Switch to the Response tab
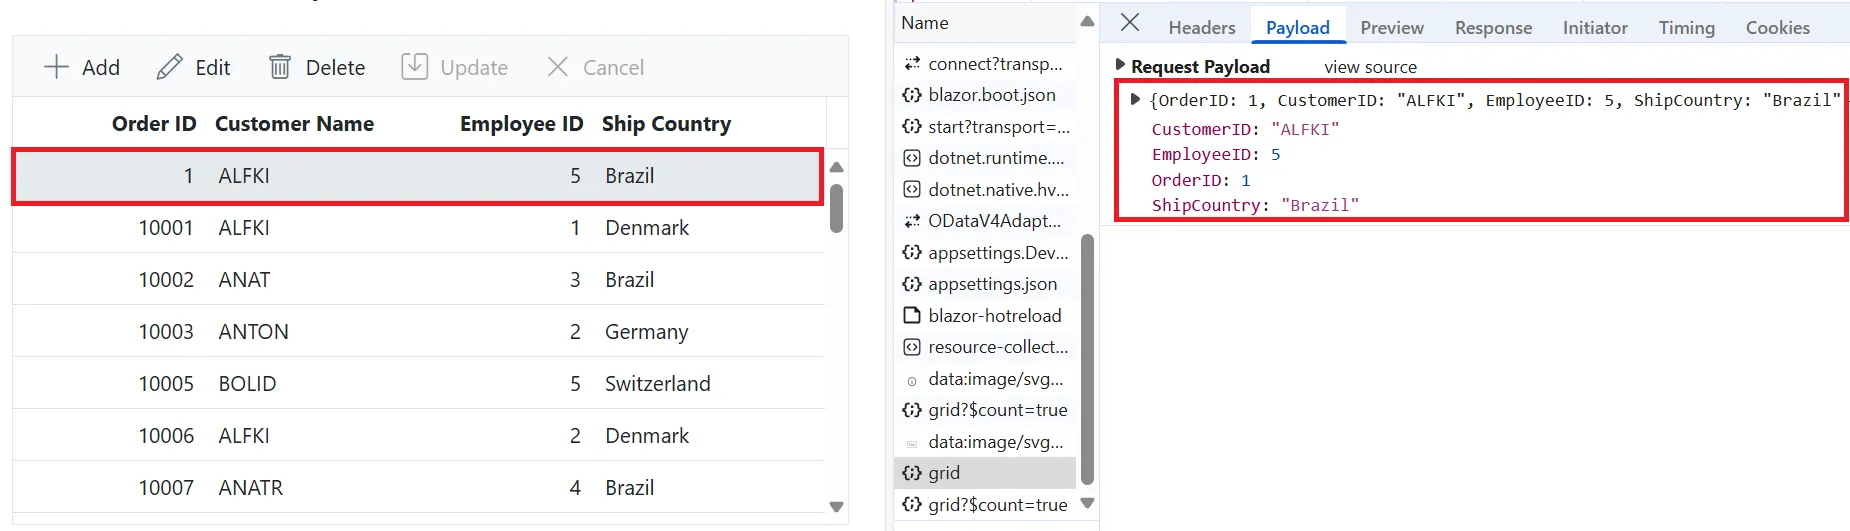This screenshot has width=1850, height=531. pos(1493,28)
